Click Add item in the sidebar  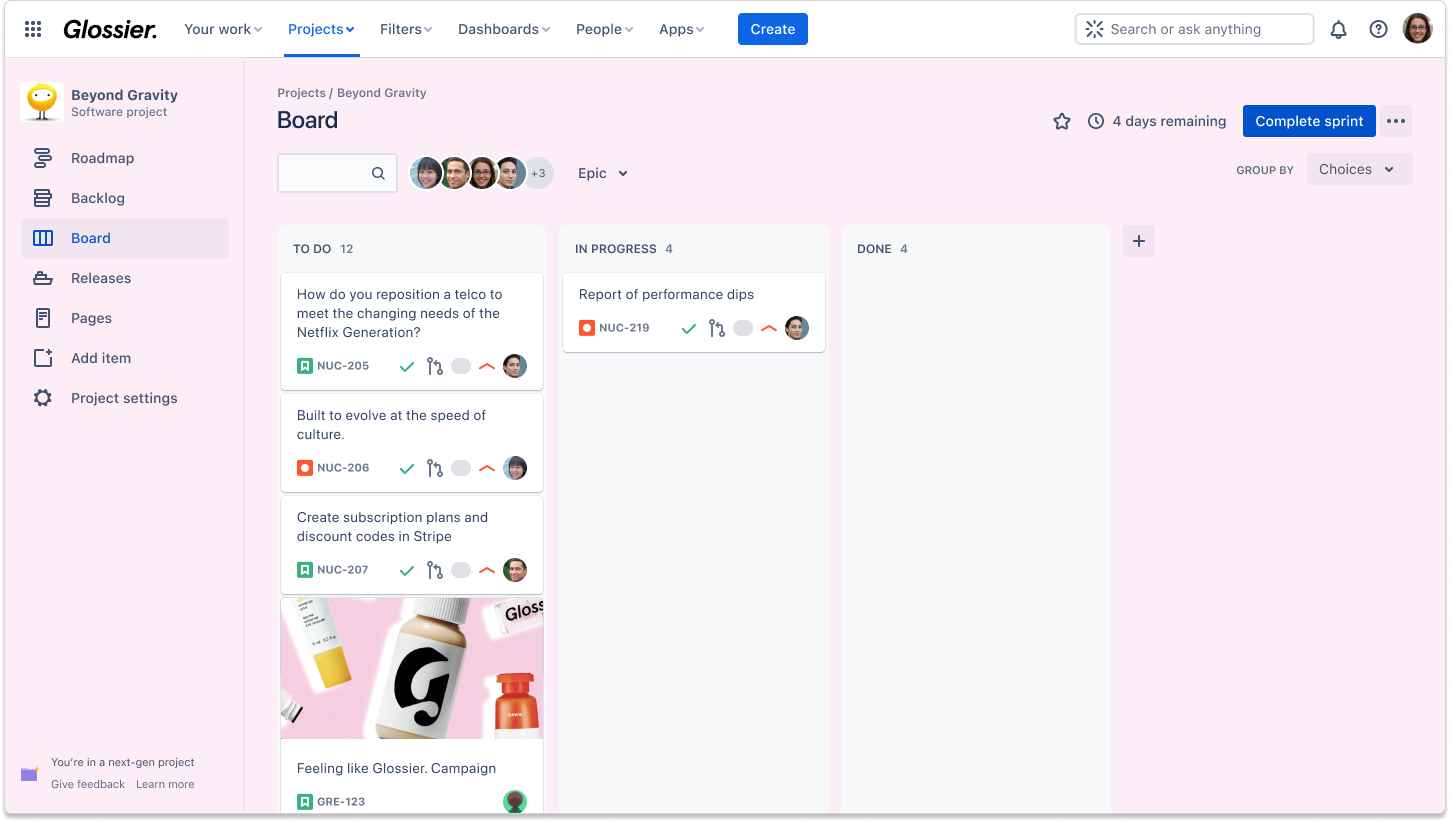(125, 358)
